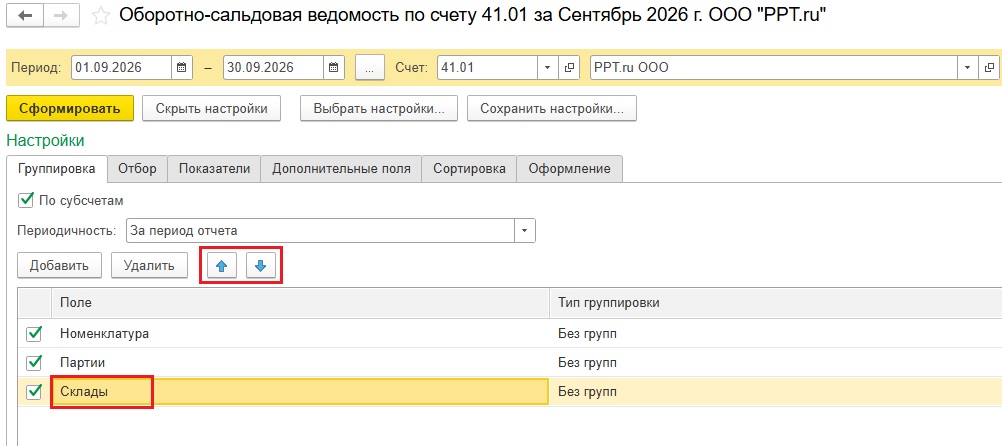Click the start date field 01.09.2026
Screen dimensions: 1002x446
pos(122,67)
